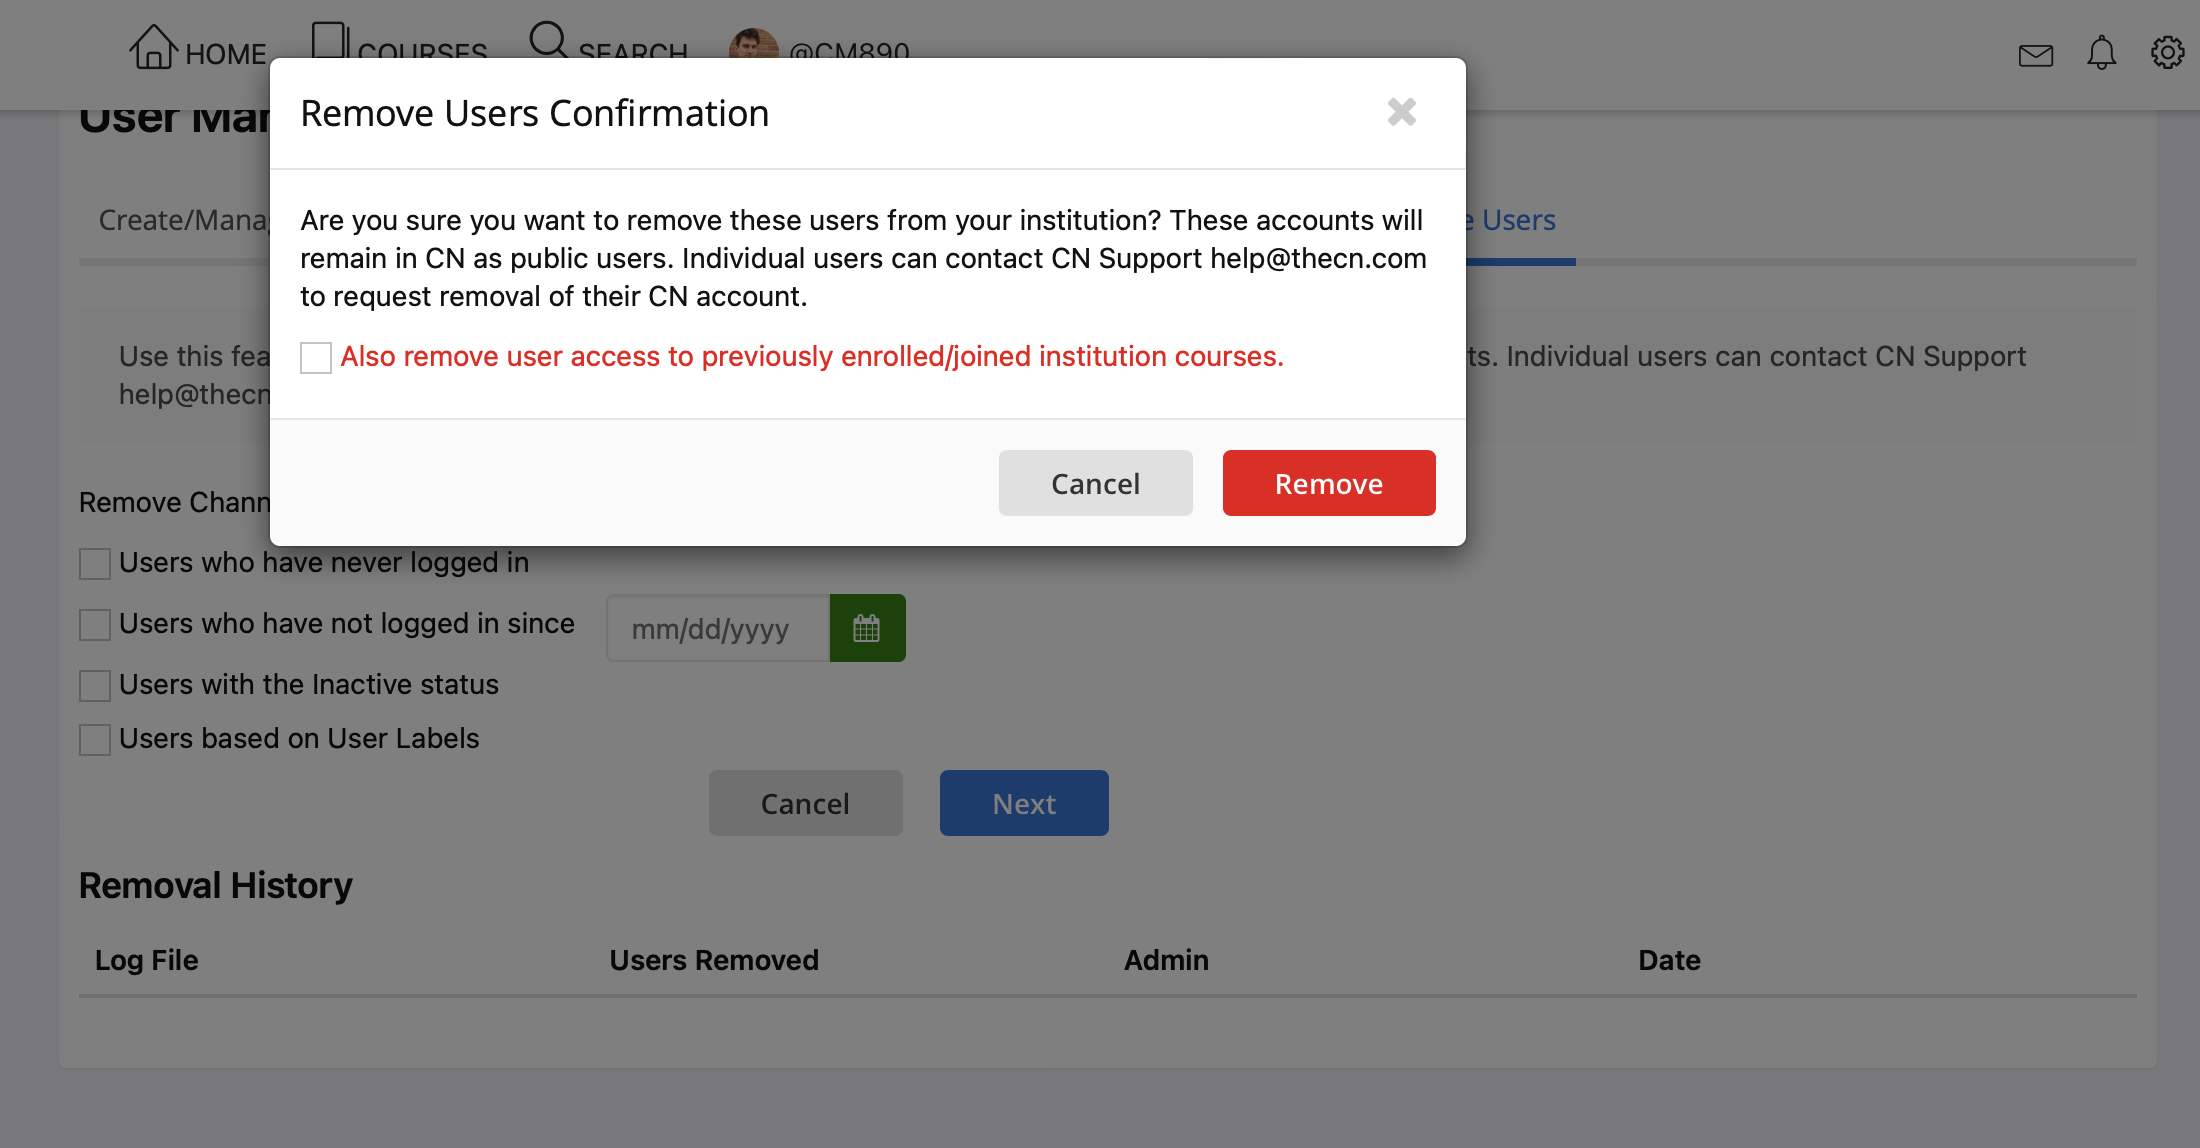This screenshot has height=1148, width=2200.
Task: Open the mail envelope icon
Action: click(x=2036, y=55)
